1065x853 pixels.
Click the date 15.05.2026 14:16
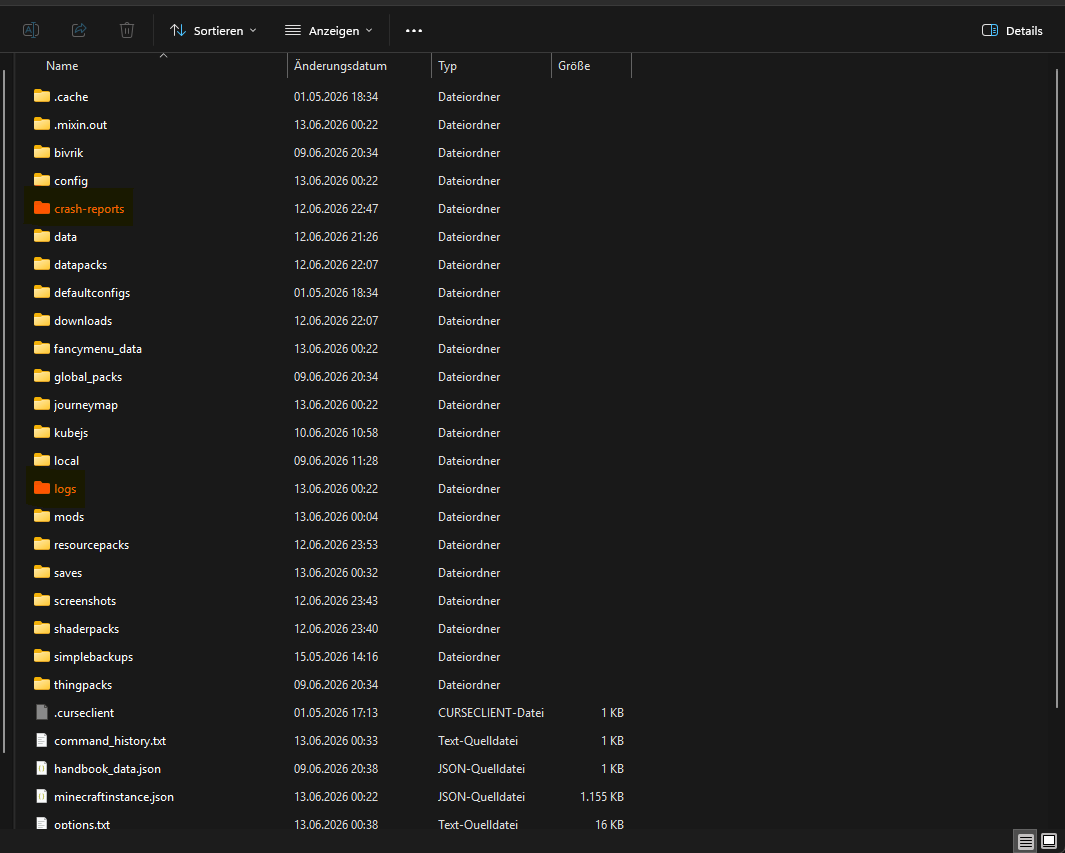coord(336,657)
